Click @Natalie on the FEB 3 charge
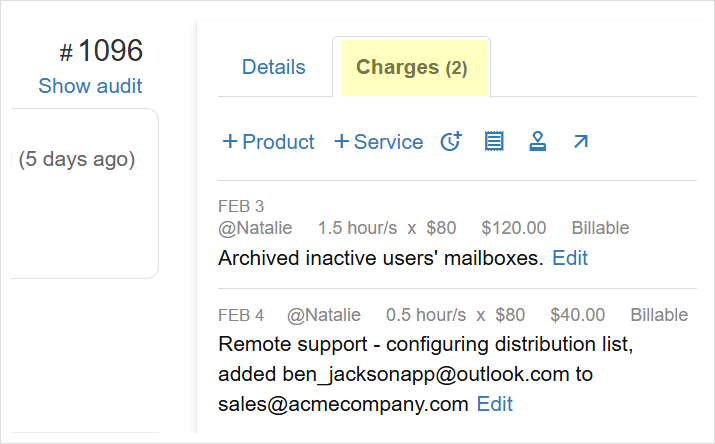 (x=255, y=228)
